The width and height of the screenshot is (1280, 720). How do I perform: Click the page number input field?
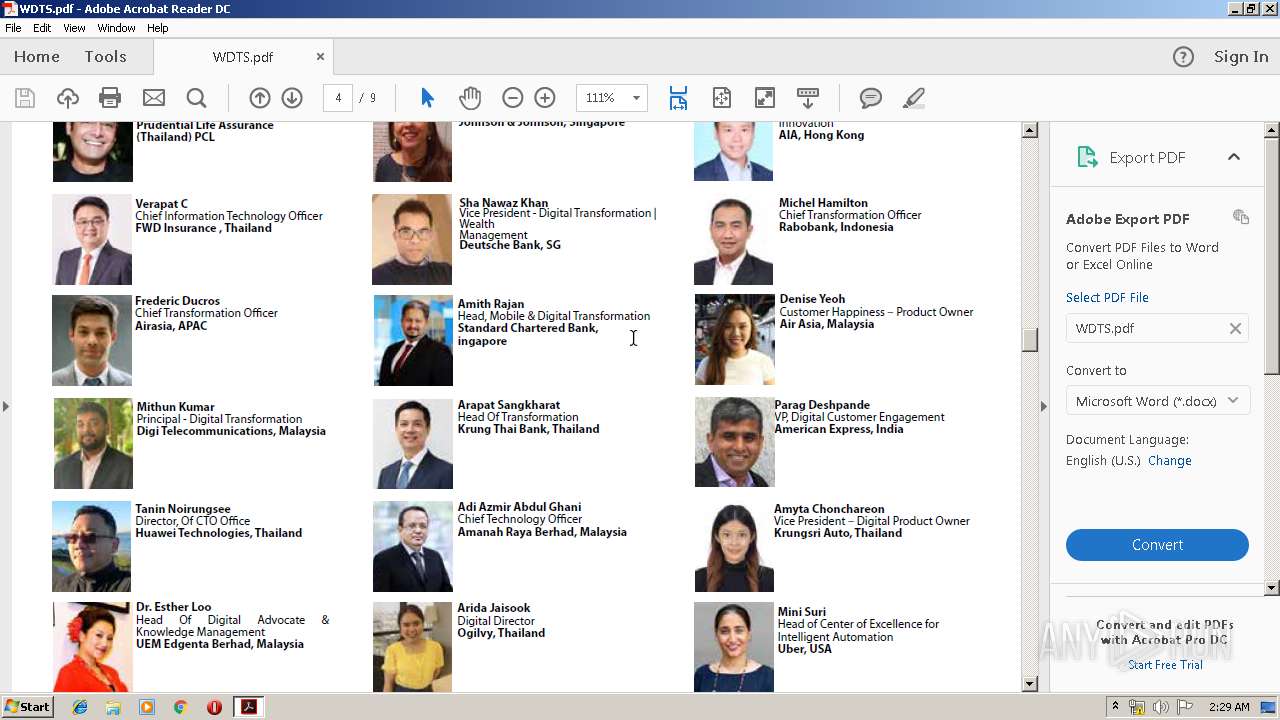point(338,98)
